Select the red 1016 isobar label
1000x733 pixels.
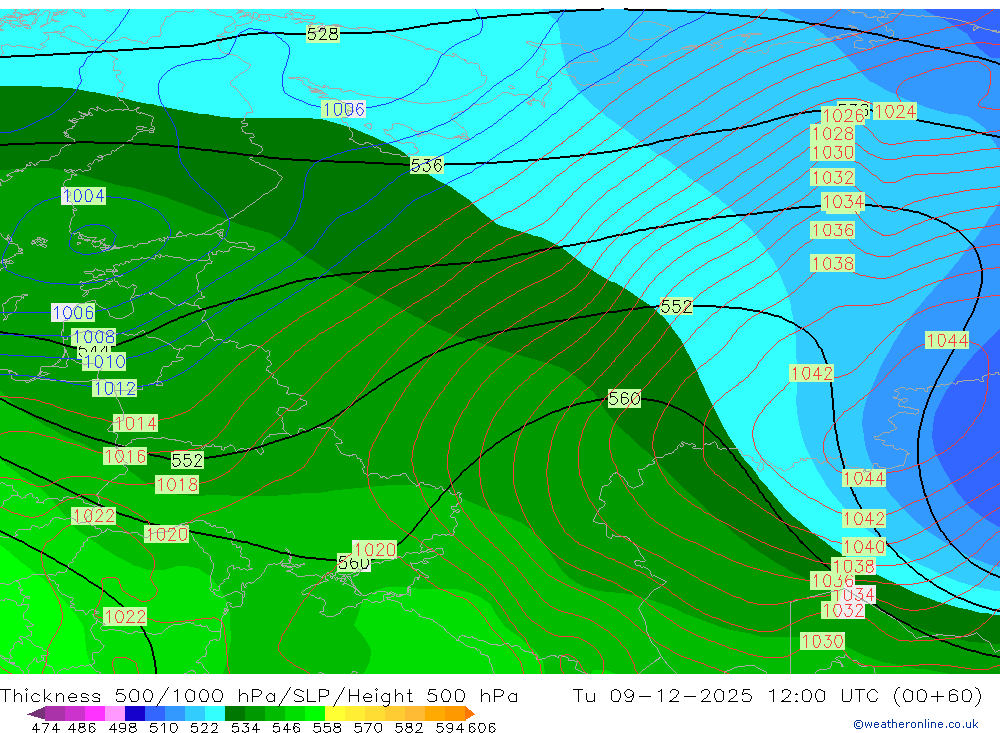point(125,456)
